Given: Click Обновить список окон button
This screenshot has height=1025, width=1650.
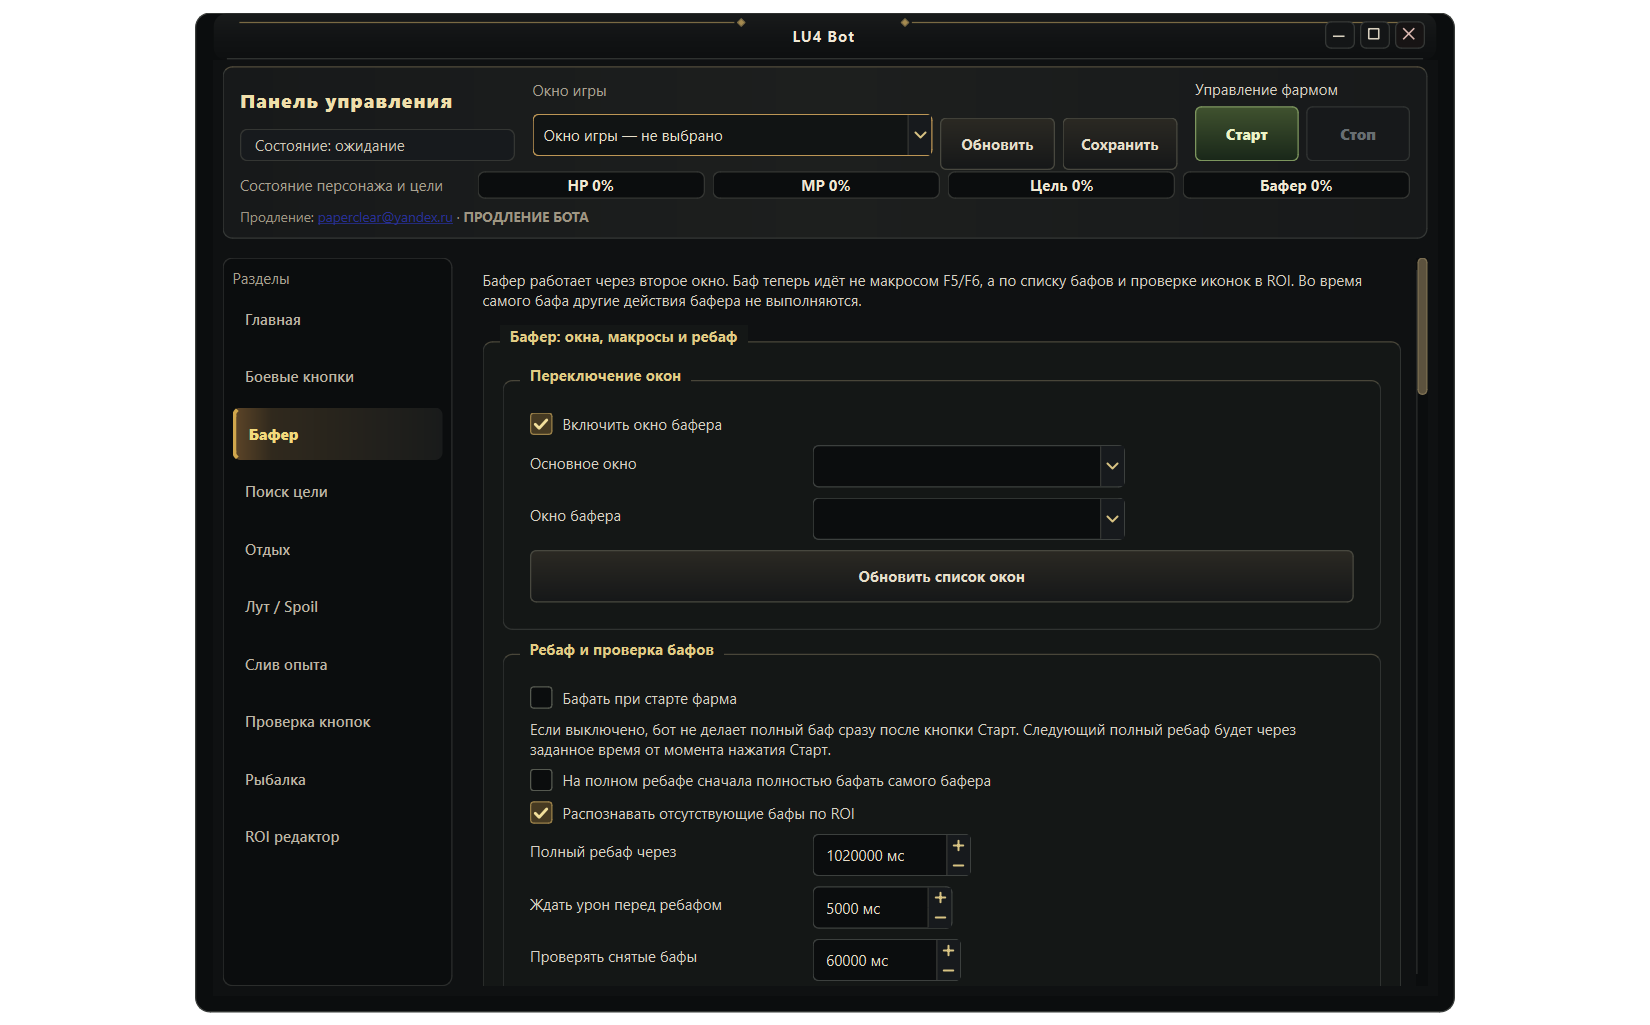Looking at the screenshot, I should 941,577.
